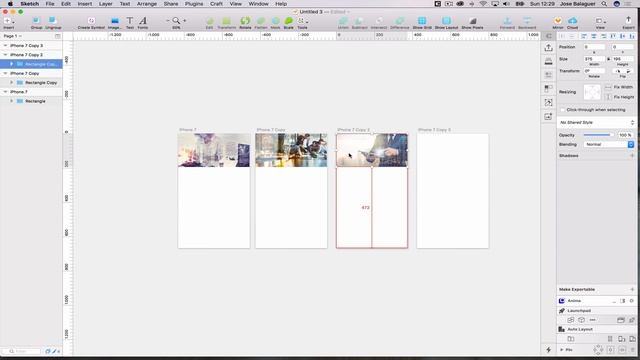Add a shadow with Shadows plus
The width and height of the screenshot is (640, 360).
[632, 156]
